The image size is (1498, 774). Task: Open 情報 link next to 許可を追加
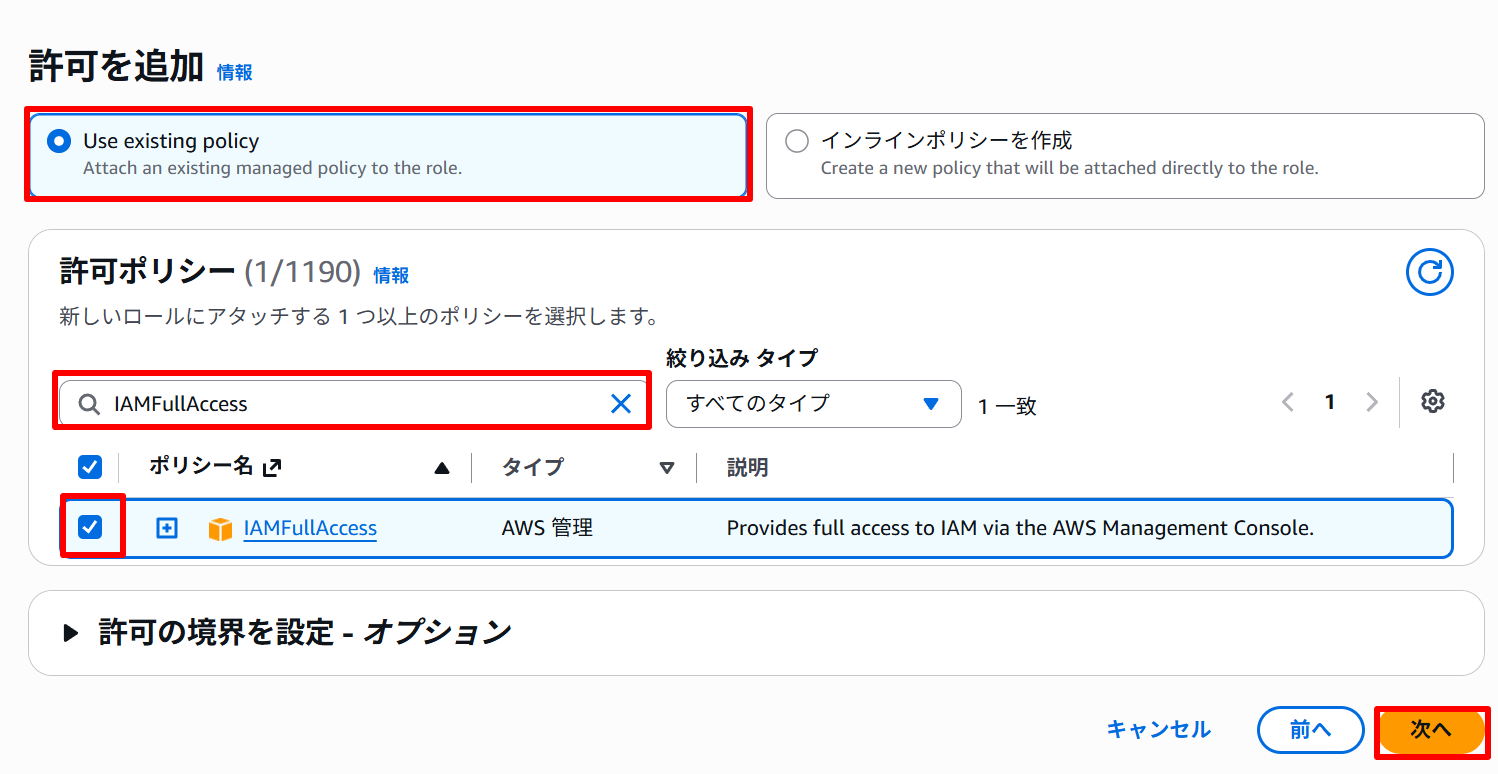235,72
